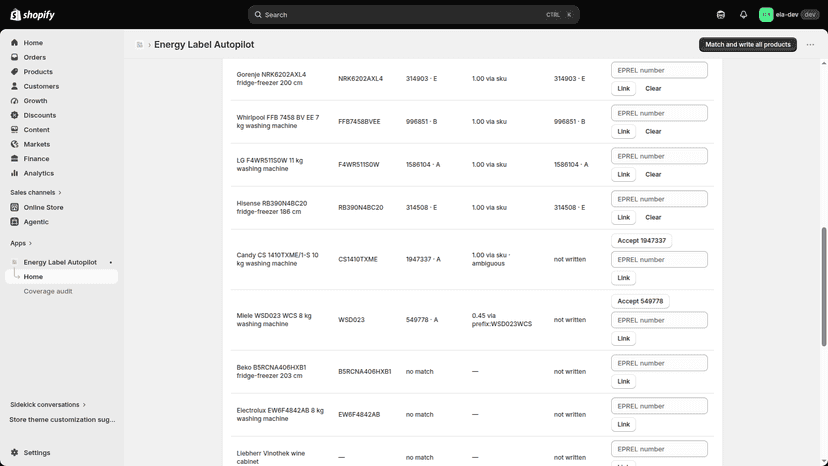The image size is (828, 466).
Task: Click Accept 549778 button
Action: (640, 301)
